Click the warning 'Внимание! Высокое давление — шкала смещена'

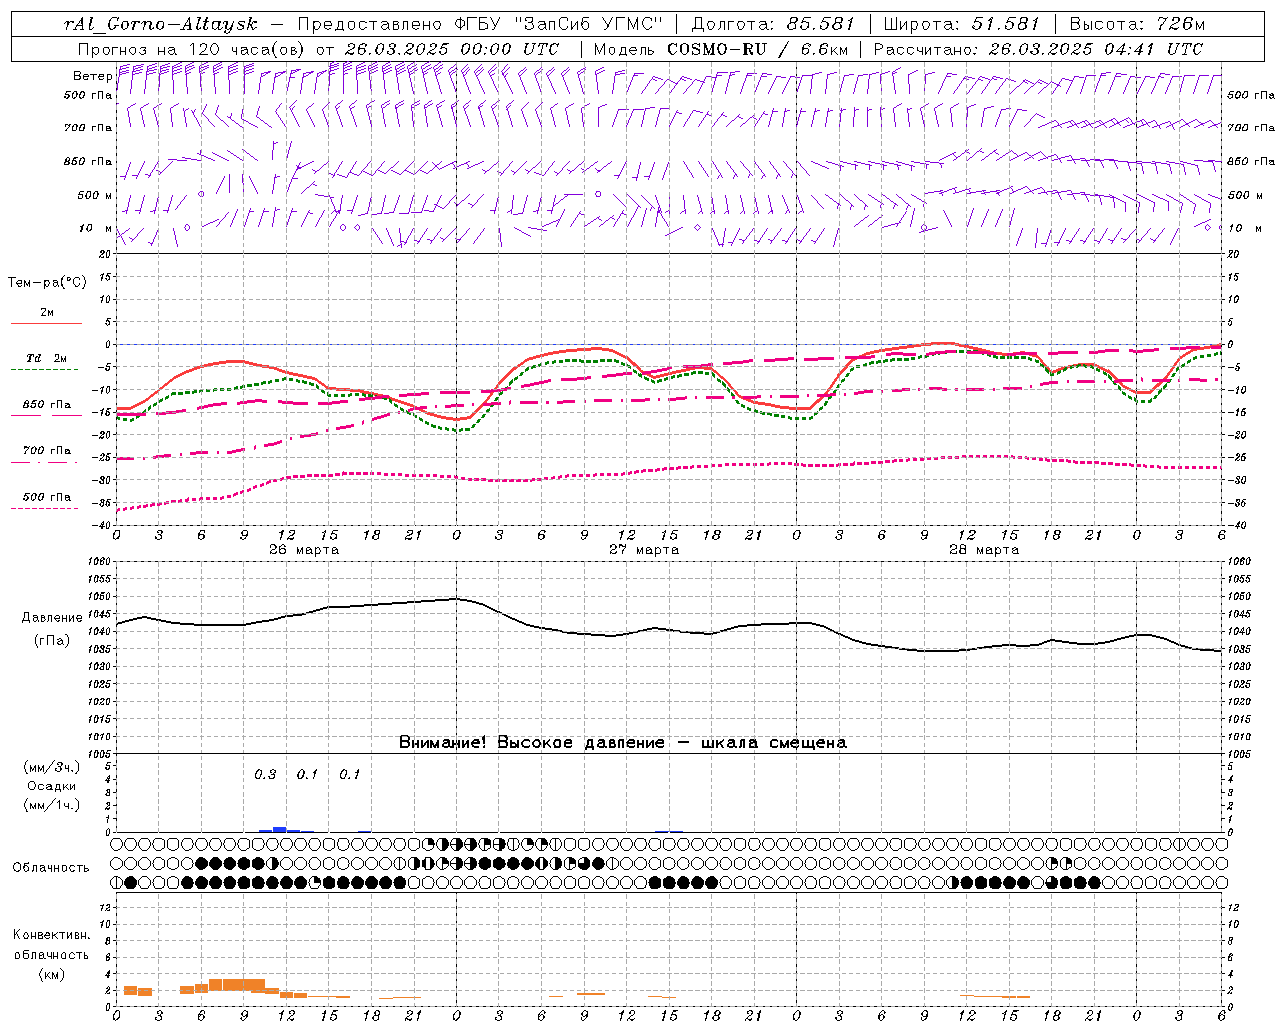pos(623,743)
